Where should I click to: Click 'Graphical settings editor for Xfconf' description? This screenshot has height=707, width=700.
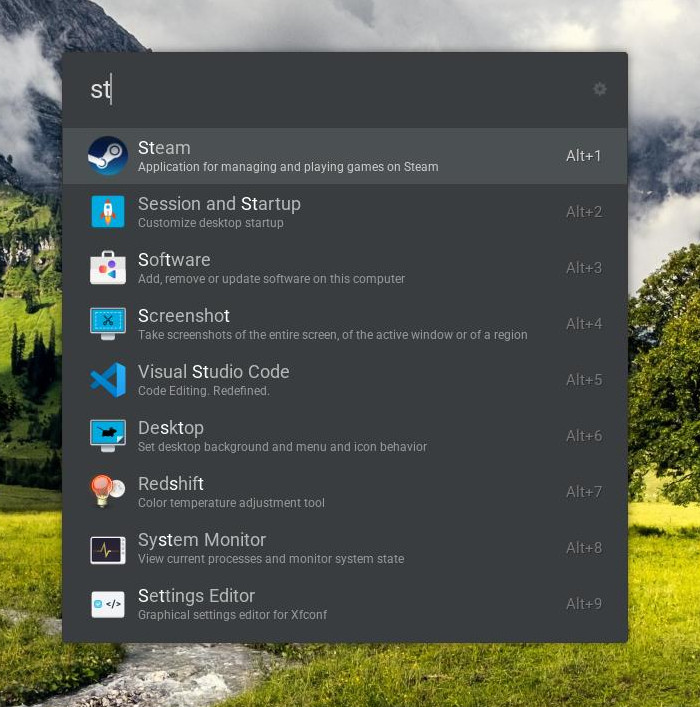tap(232, 615)
